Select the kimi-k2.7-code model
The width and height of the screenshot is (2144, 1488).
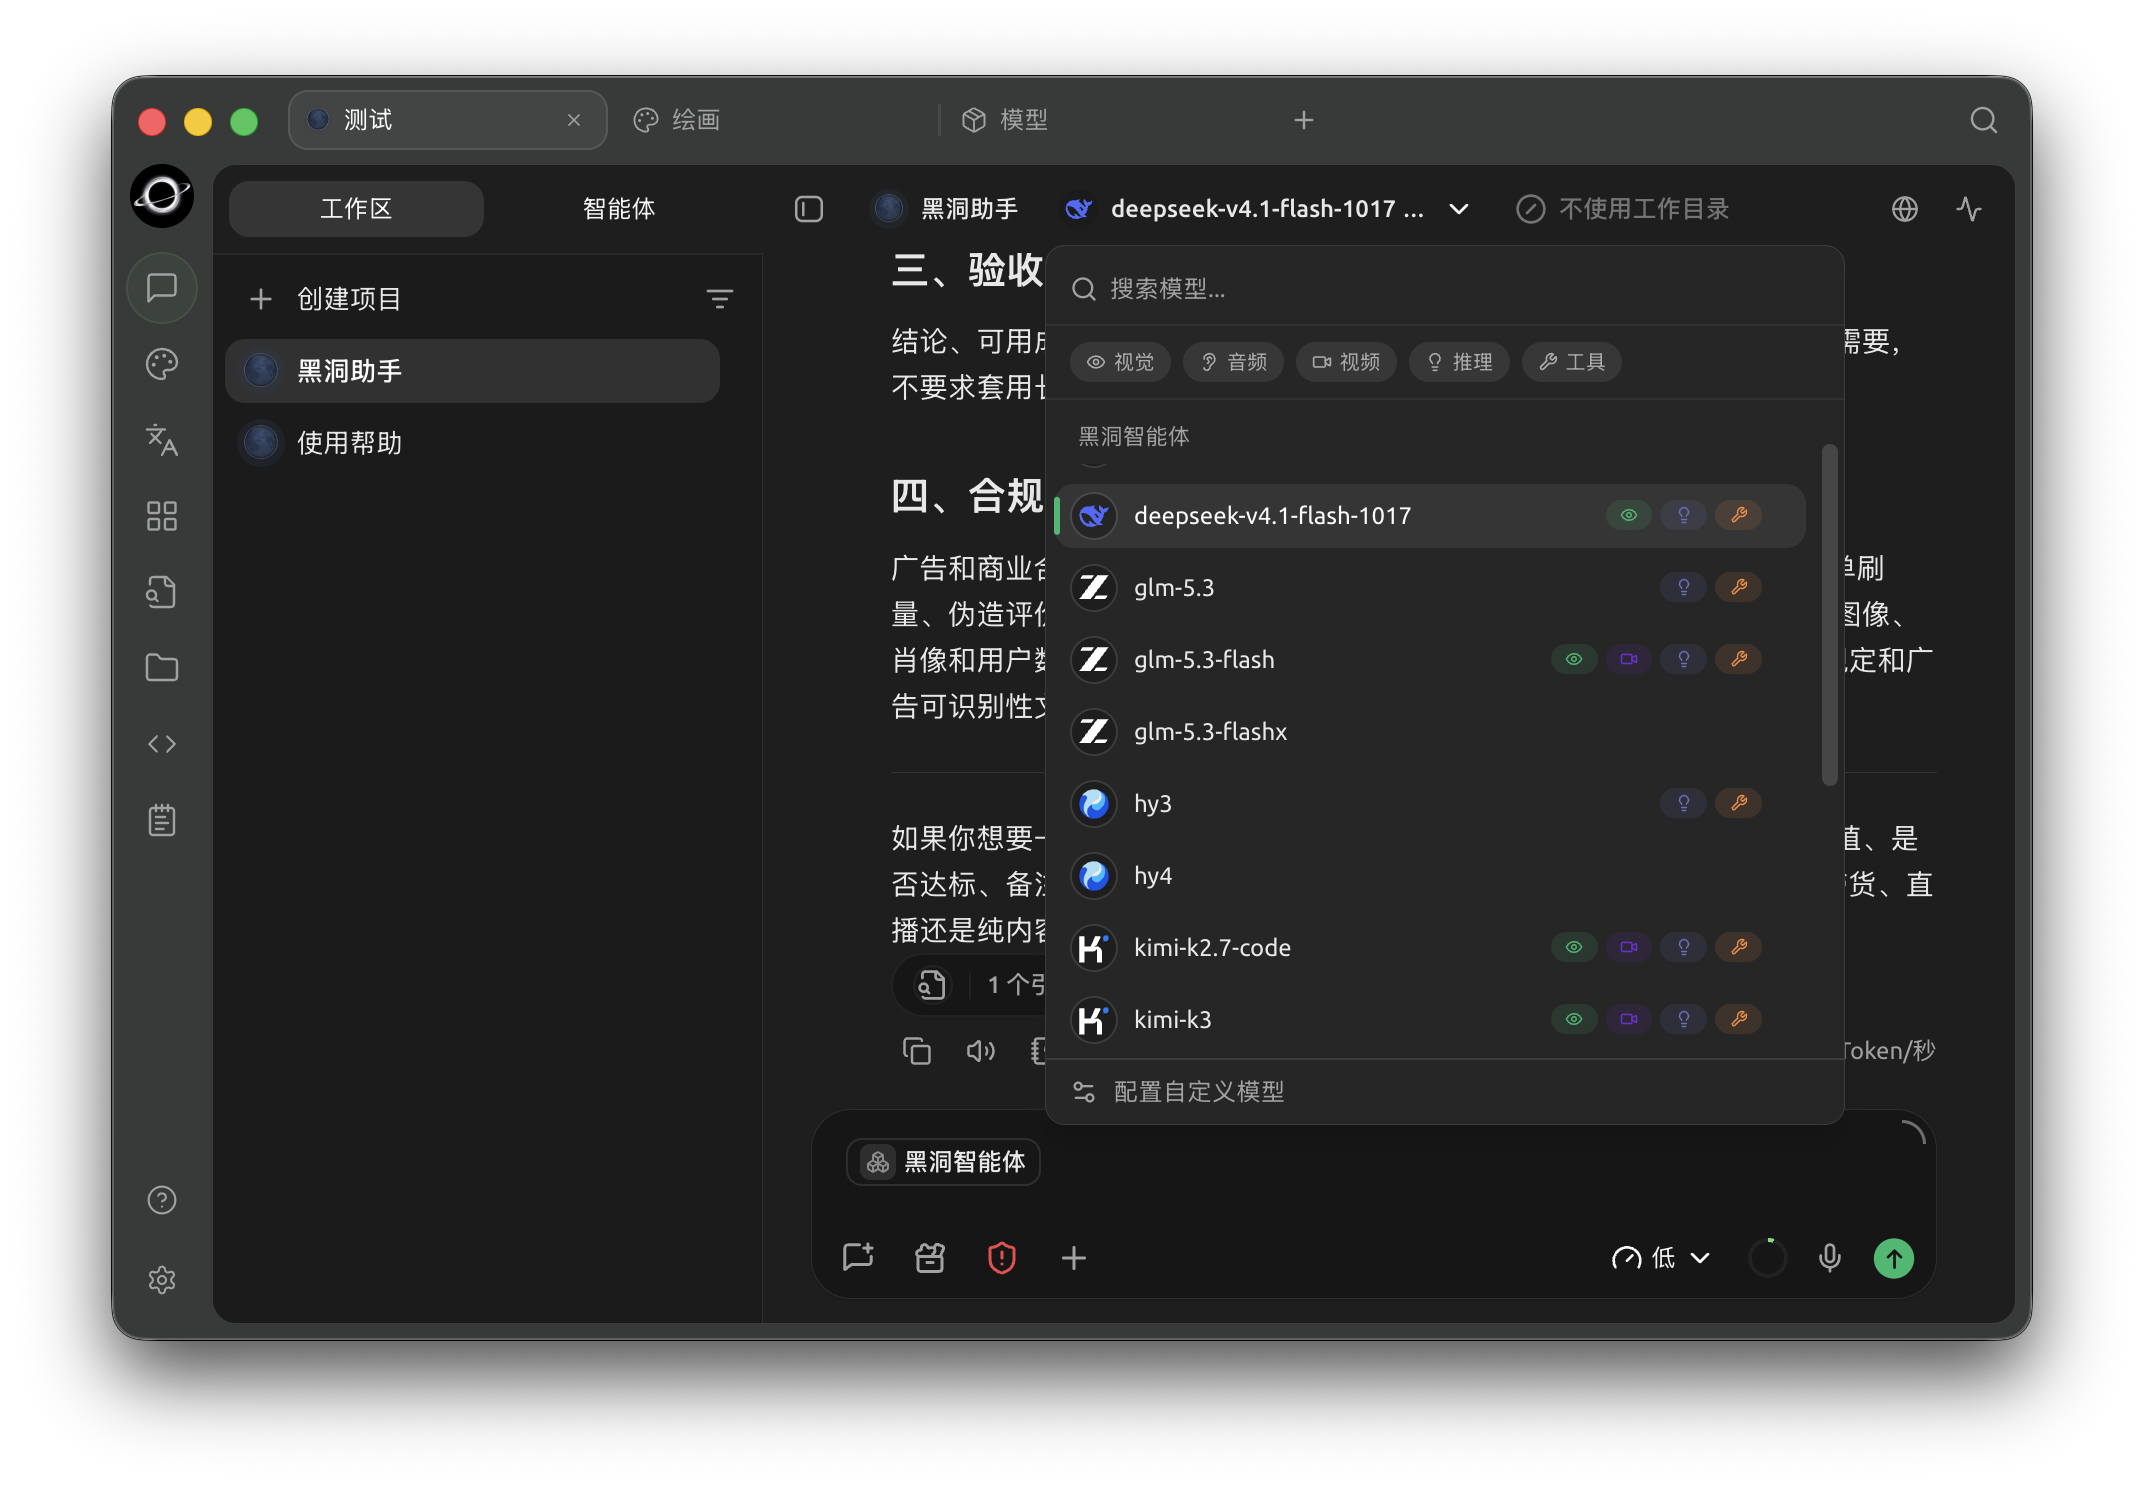pyautogui.click(x=1430, y=948)
